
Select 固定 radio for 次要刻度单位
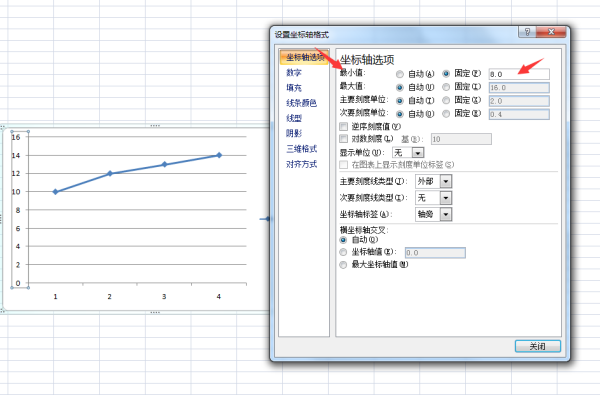(446, 114)
